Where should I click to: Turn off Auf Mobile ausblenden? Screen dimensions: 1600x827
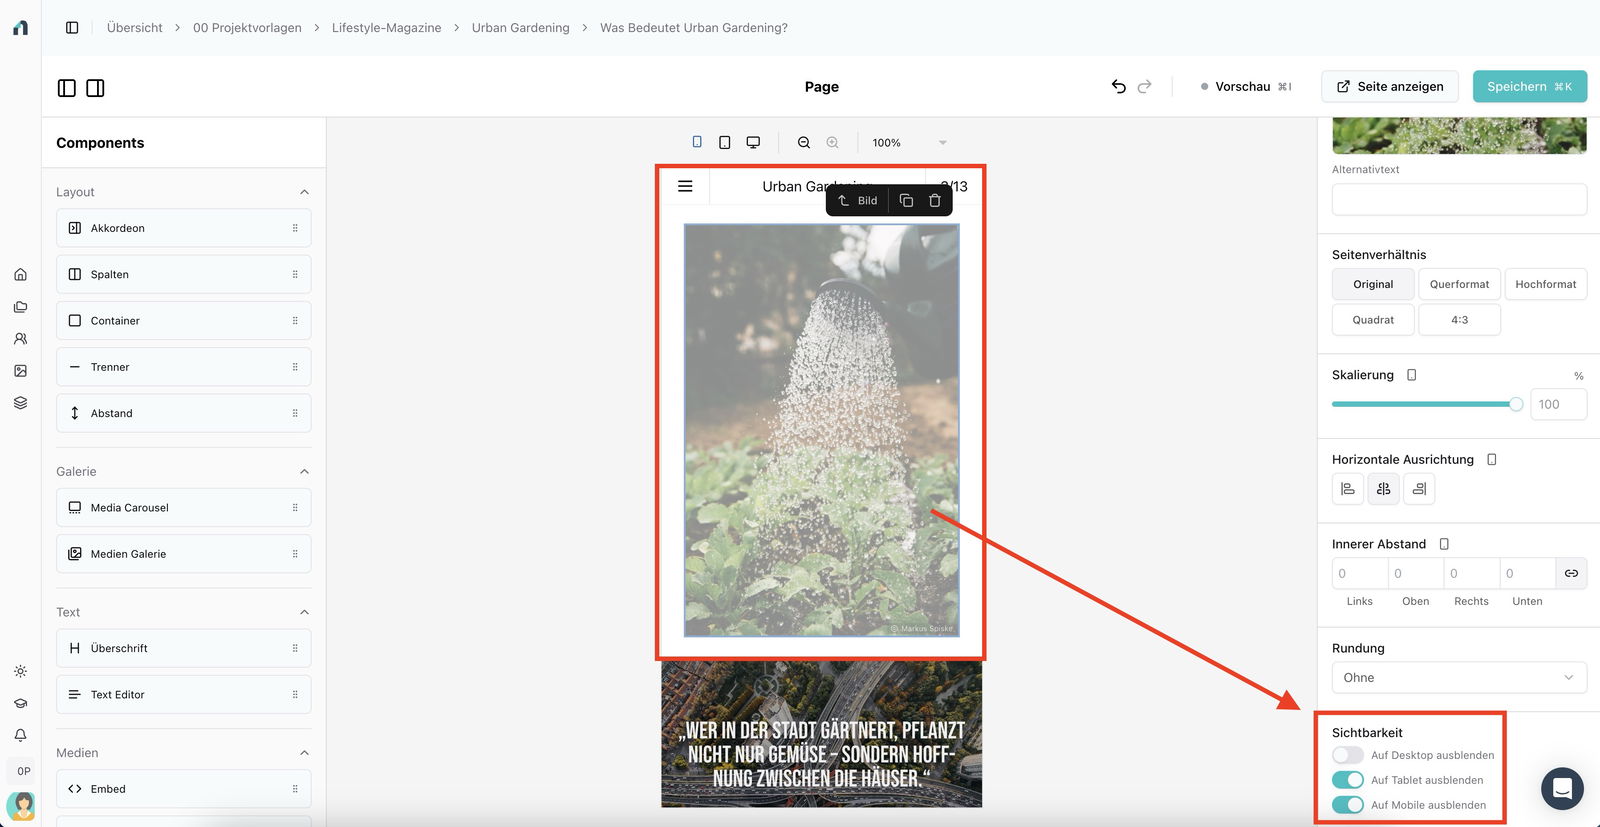coord(1347,805)
